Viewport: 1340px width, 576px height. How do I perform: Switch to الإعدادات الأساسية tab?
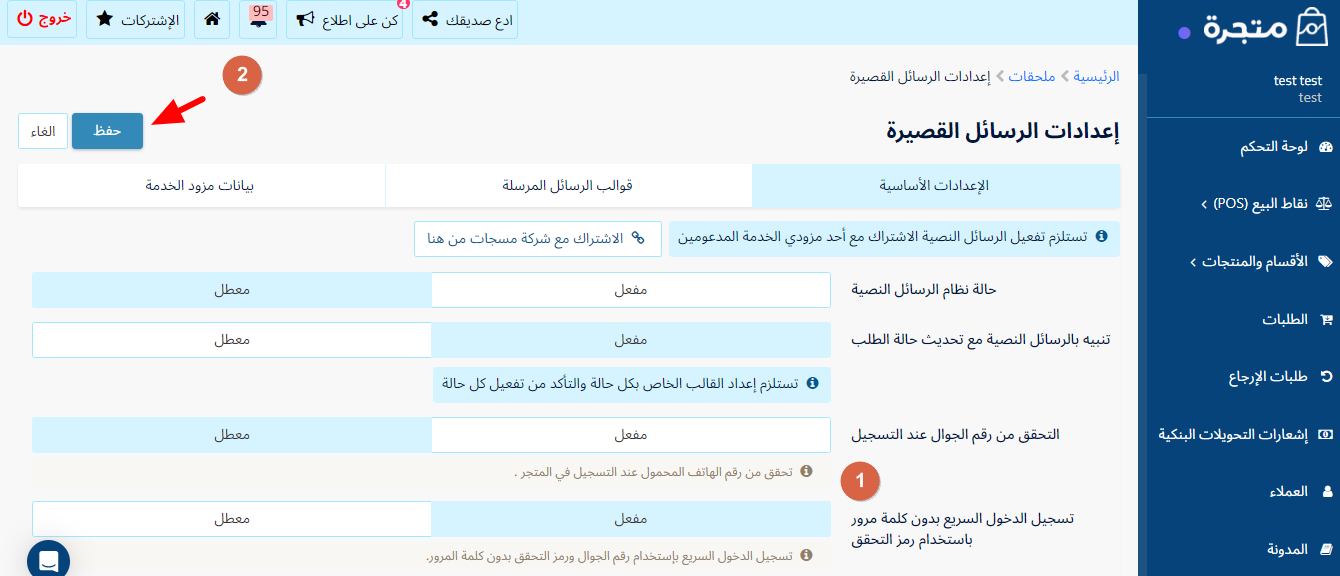click(935, 186)
